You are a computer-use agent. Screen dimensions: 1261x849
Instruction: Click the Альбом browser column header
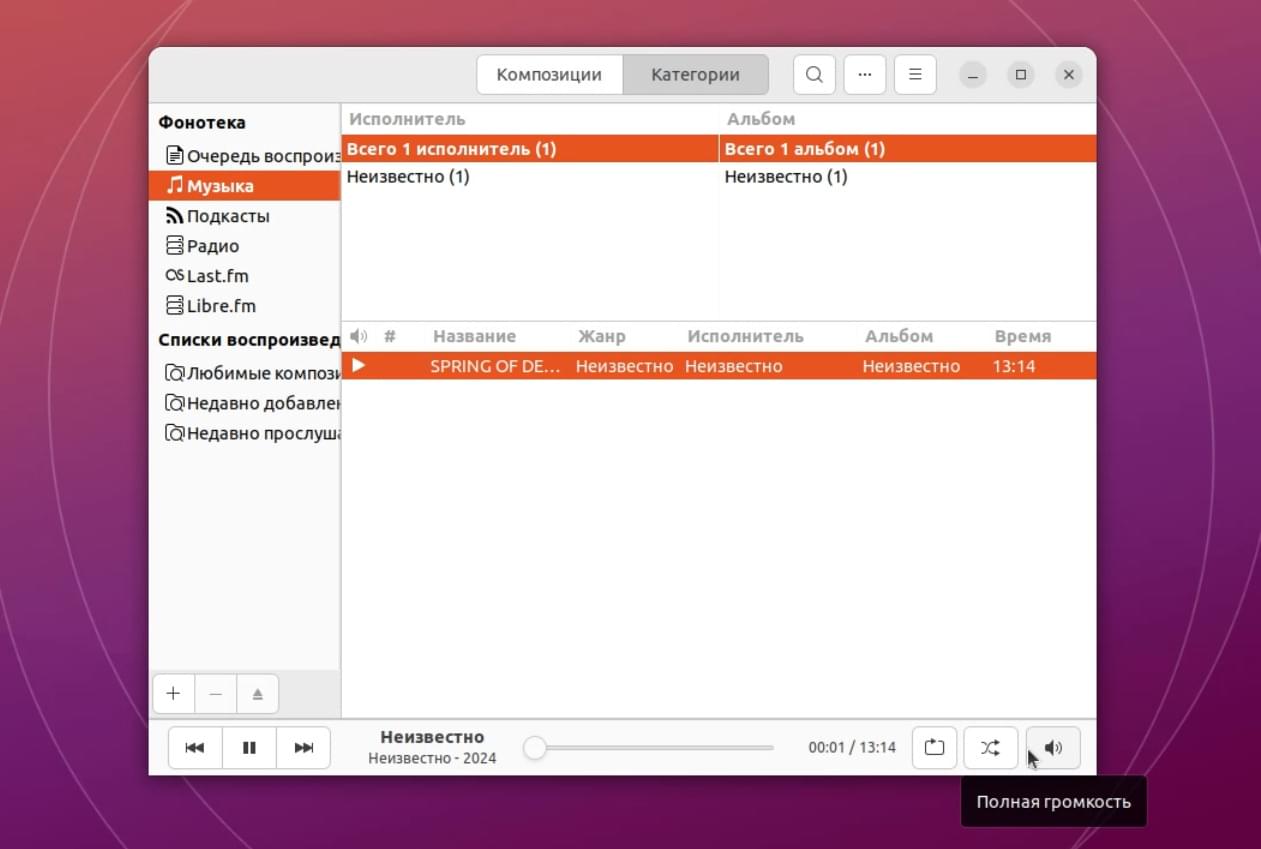[x=761, y=119]
